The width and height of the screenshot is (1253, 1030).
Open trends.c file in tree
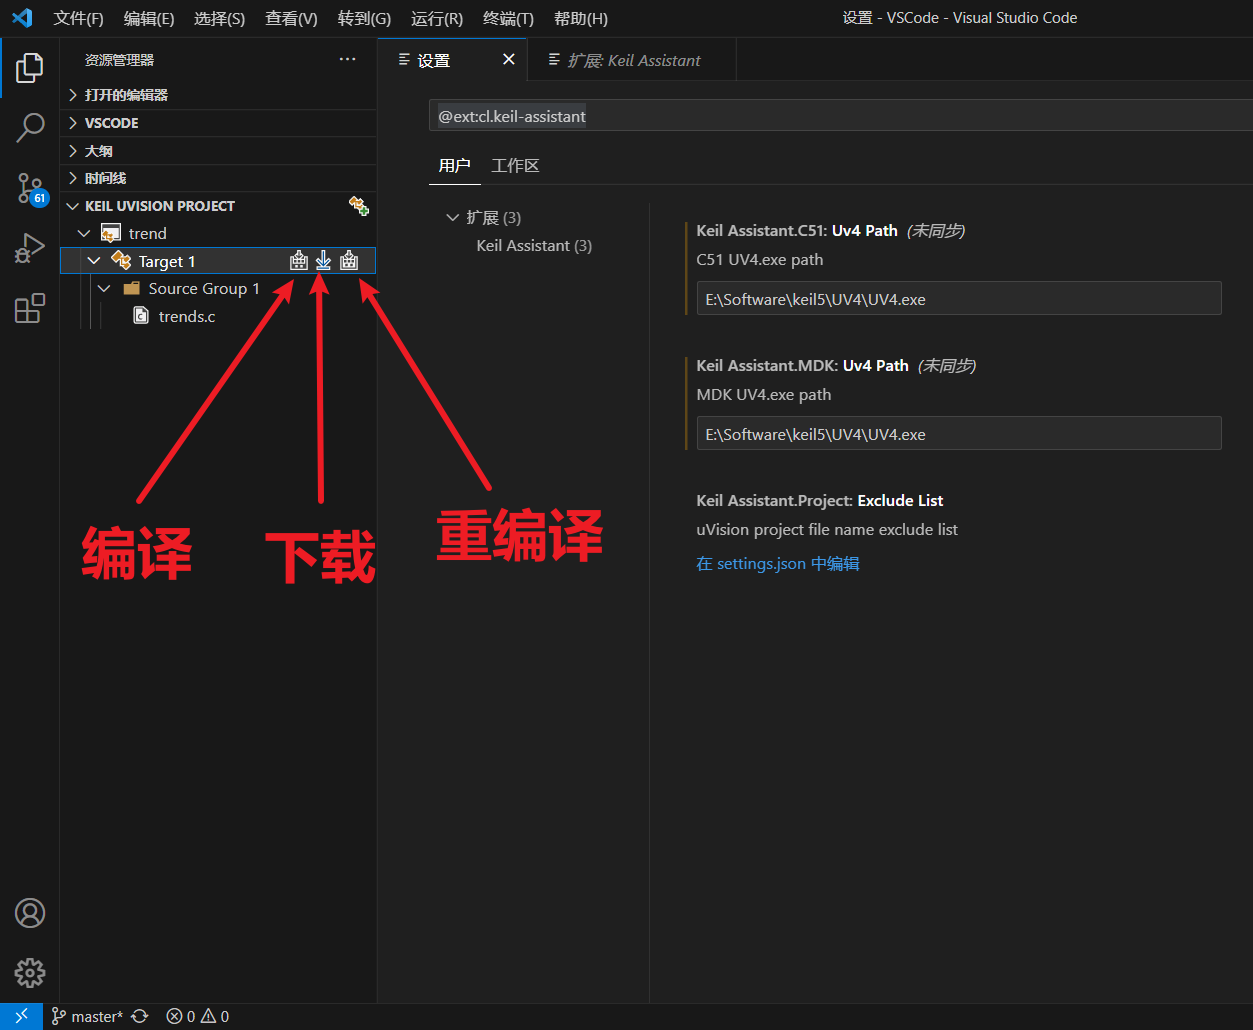pyautogui.click(x=187, y=316)
